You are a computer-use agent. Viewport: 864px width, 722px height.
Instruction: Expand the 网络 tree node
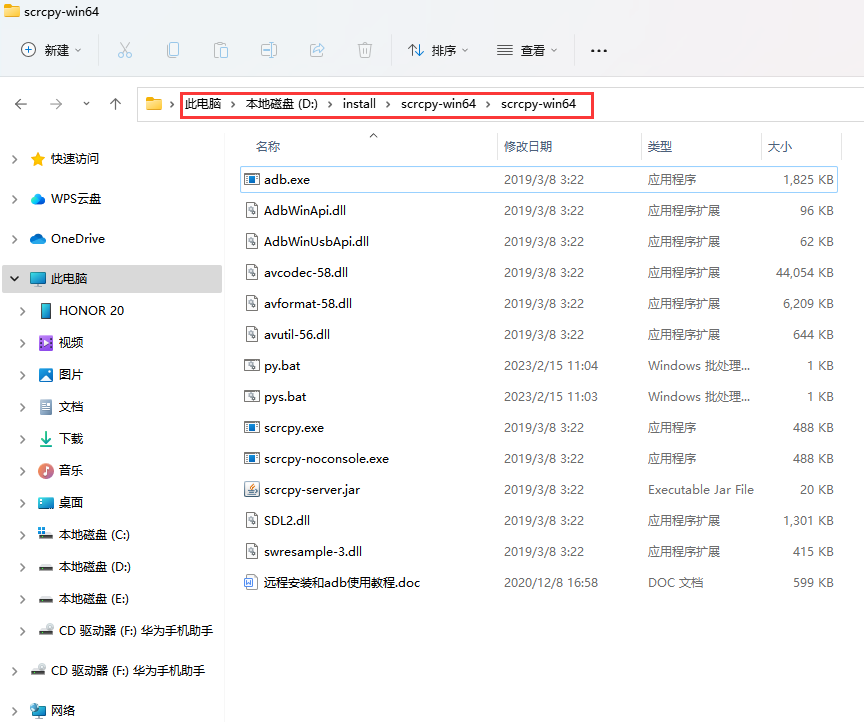pos(15,711)
